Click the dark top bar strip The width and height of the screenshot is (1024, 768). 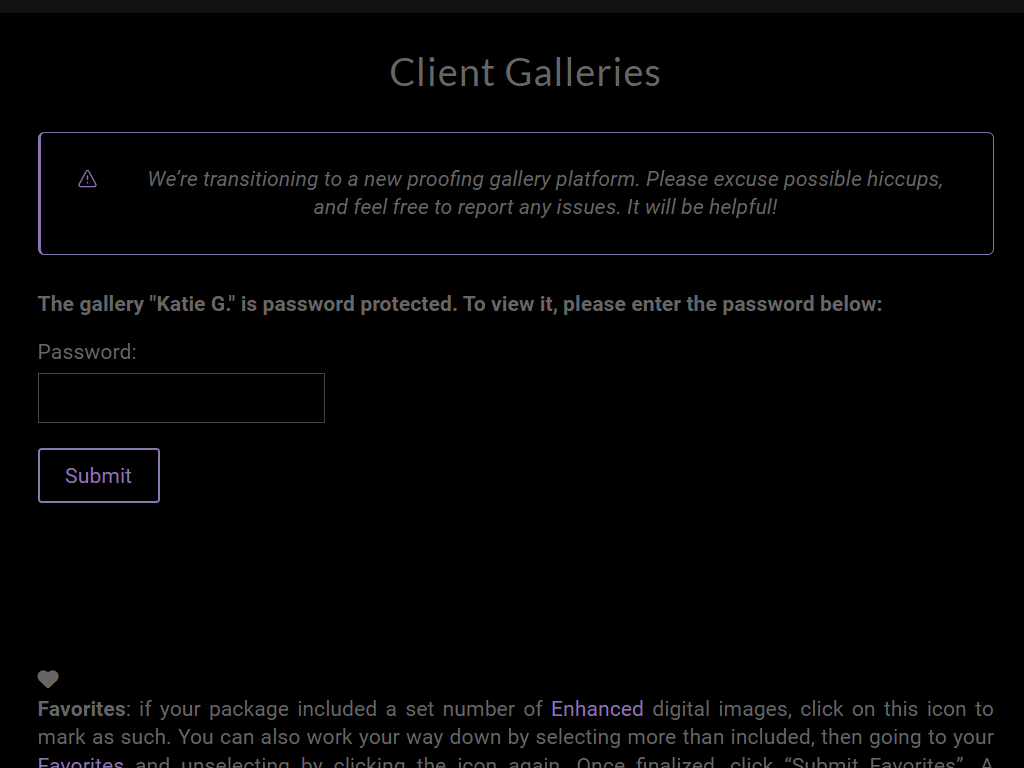[x=512, y=6]
